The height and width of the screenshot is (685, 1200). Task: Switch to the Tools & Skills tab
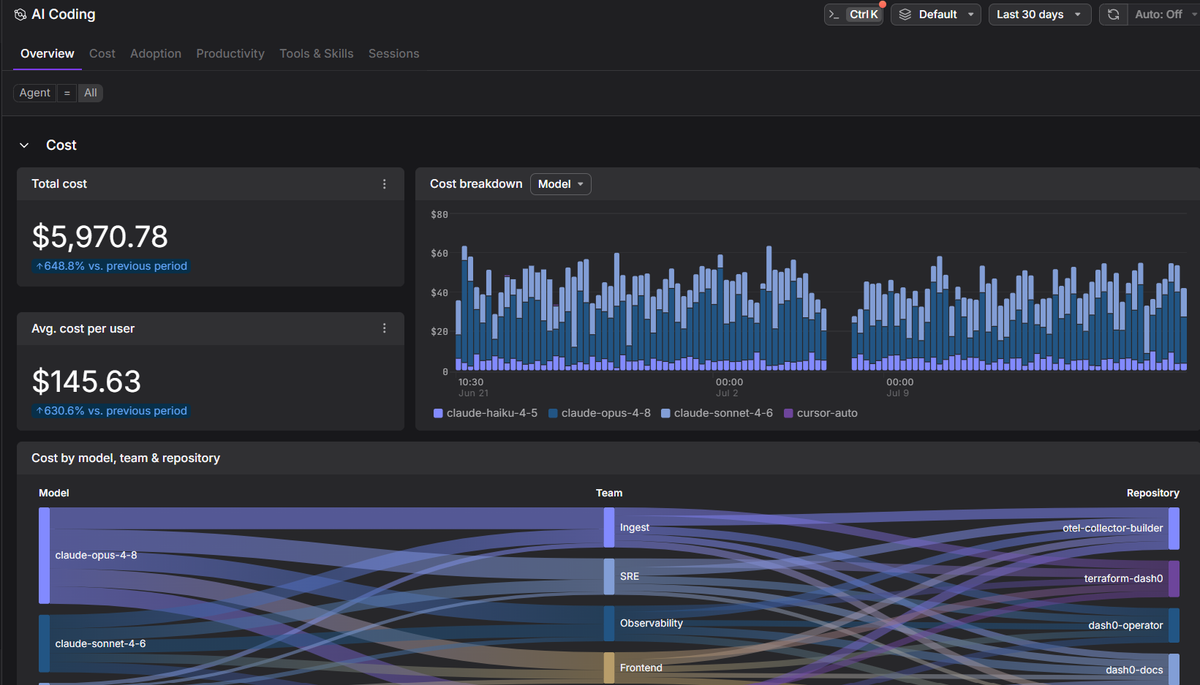(x=316, y=54)
